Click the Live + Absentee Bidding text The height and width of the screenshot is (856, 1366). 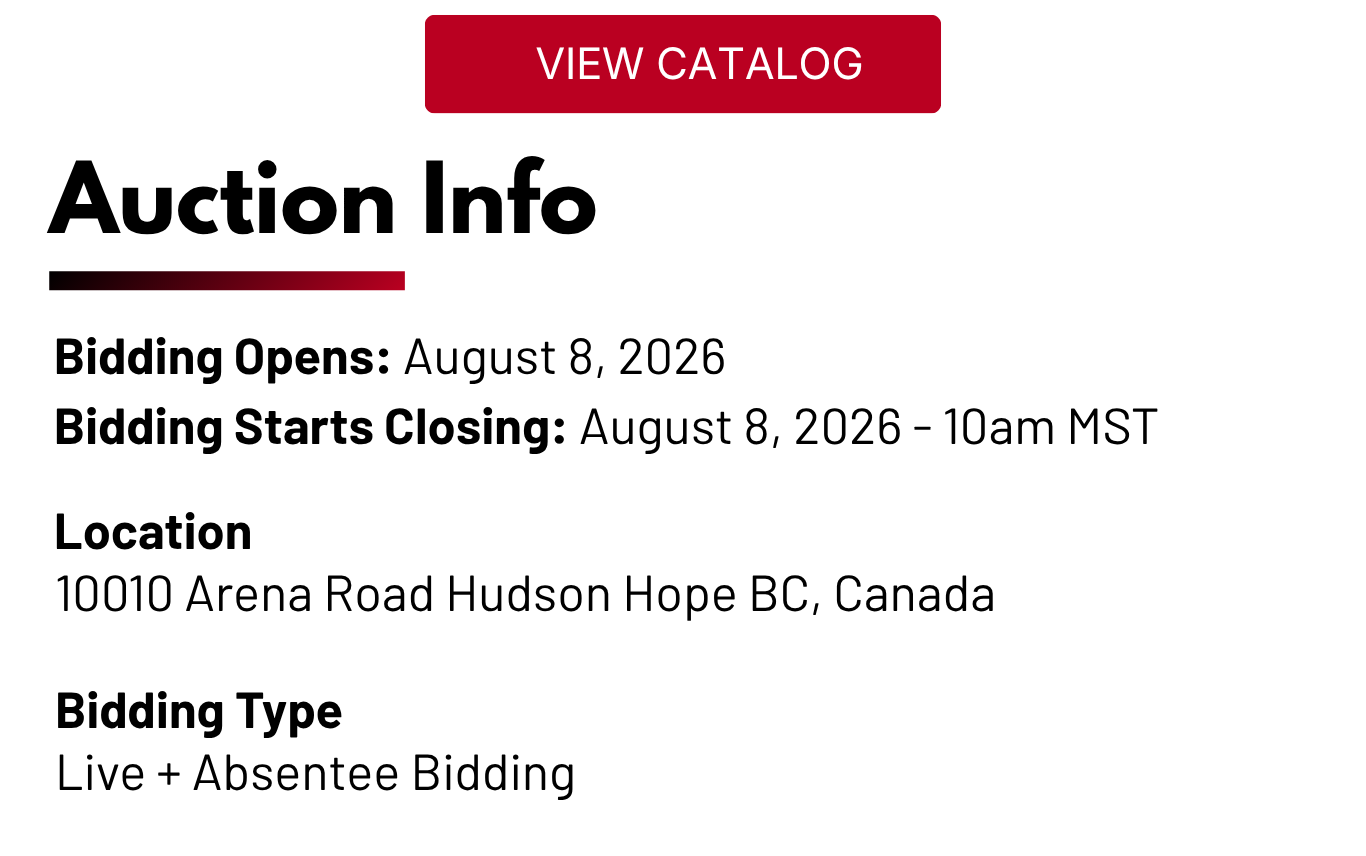(316, 774)
